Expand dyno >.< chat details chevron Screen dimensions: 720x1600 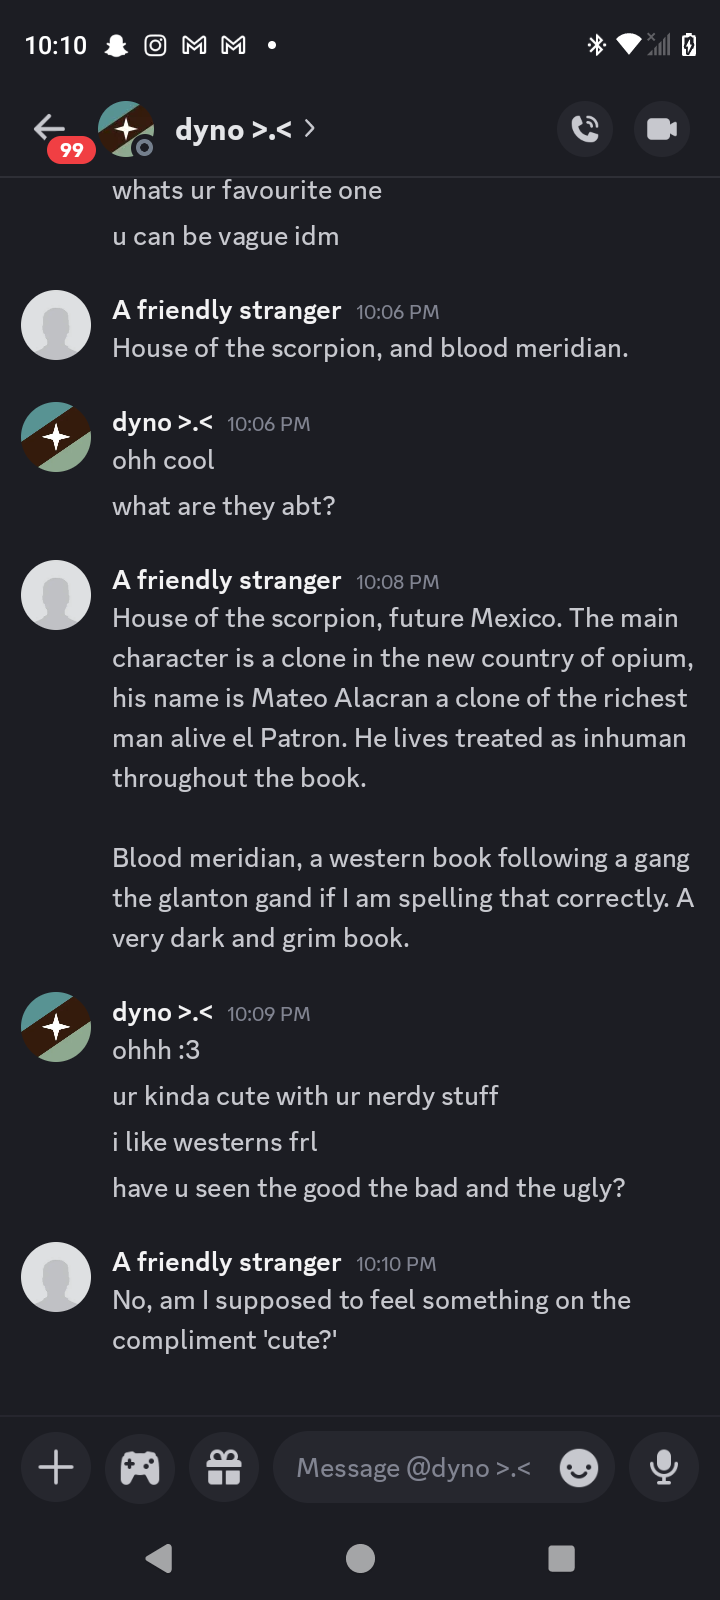coord(310,128)
